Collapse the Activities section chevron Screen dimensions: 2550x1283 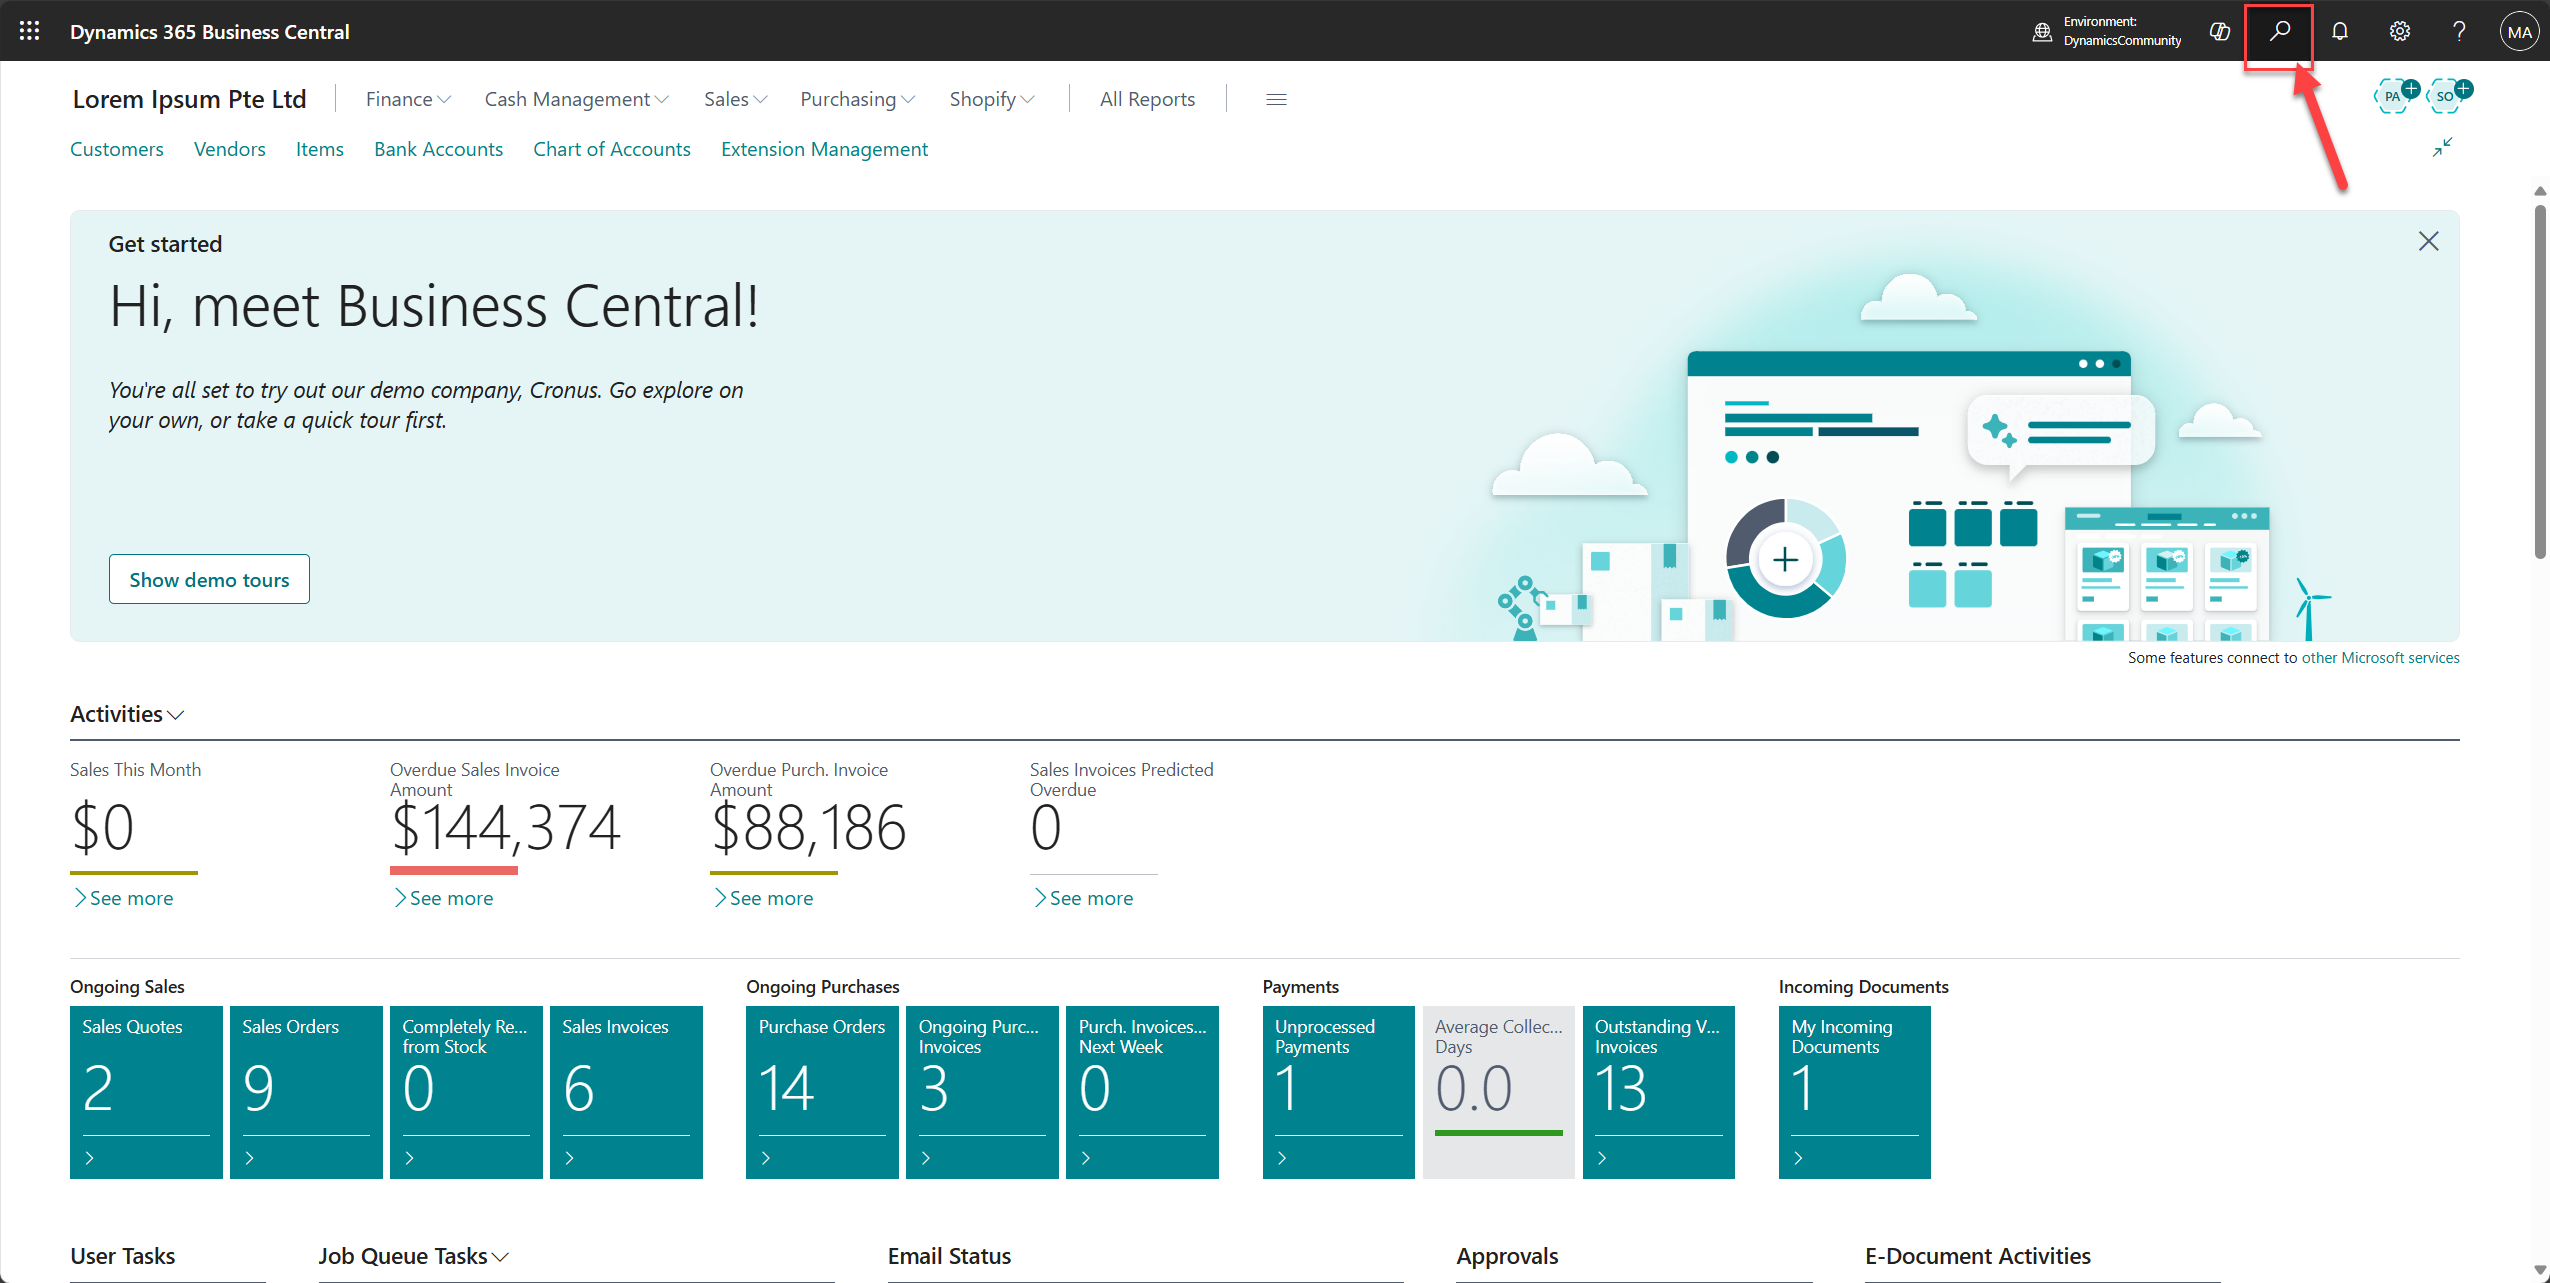(x=176, y=715)
